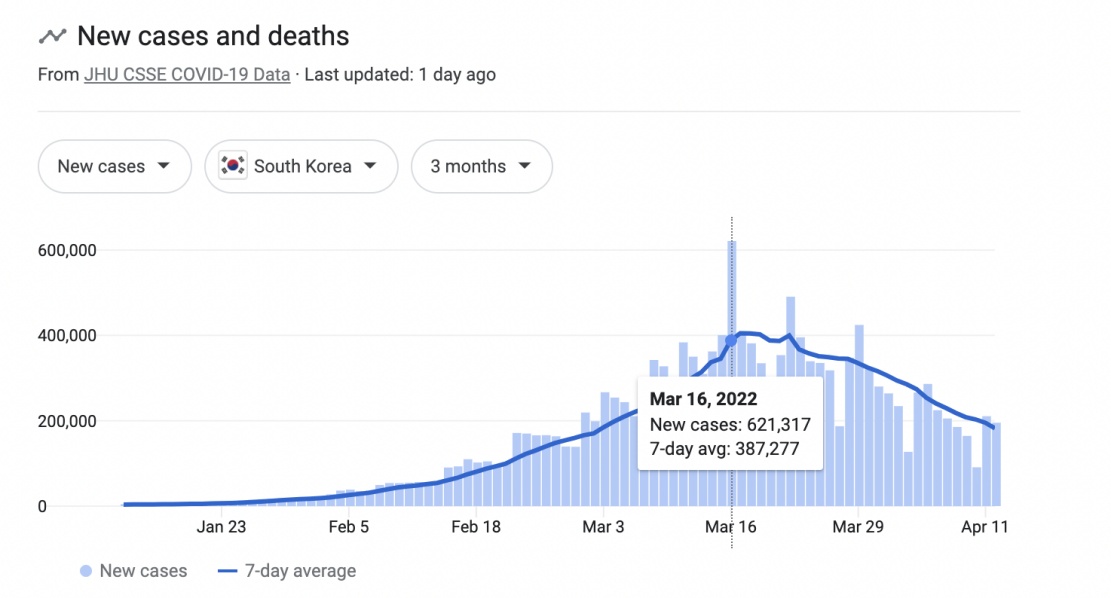Toggle the 7-day average legend label
Viewport: 1111px width, 598px height.
coord(300,571)
